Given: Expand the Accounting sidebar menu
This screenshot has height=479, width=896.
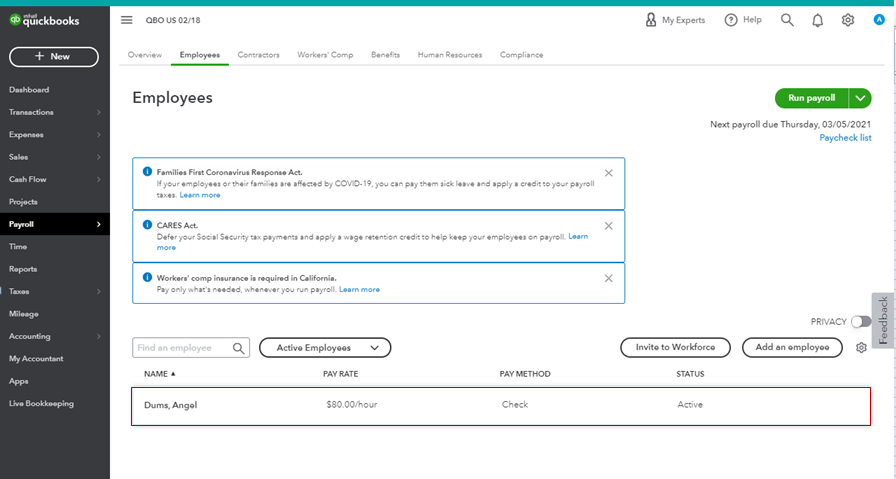Looking at the screenshot, I should coord(99,336).
